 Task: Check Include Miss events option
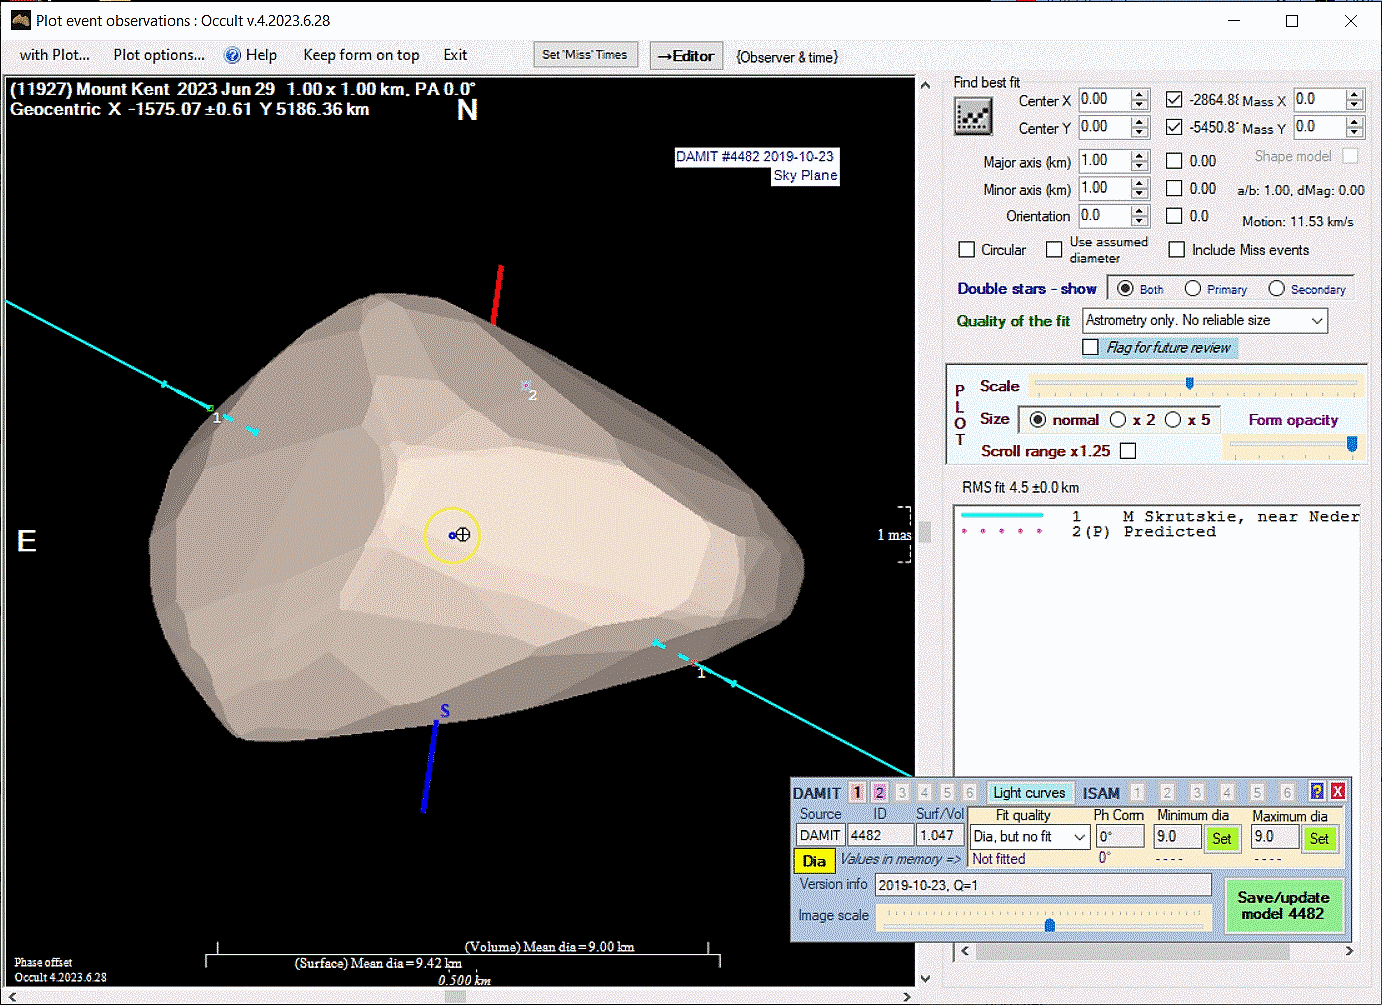(x=1177, y=250)
